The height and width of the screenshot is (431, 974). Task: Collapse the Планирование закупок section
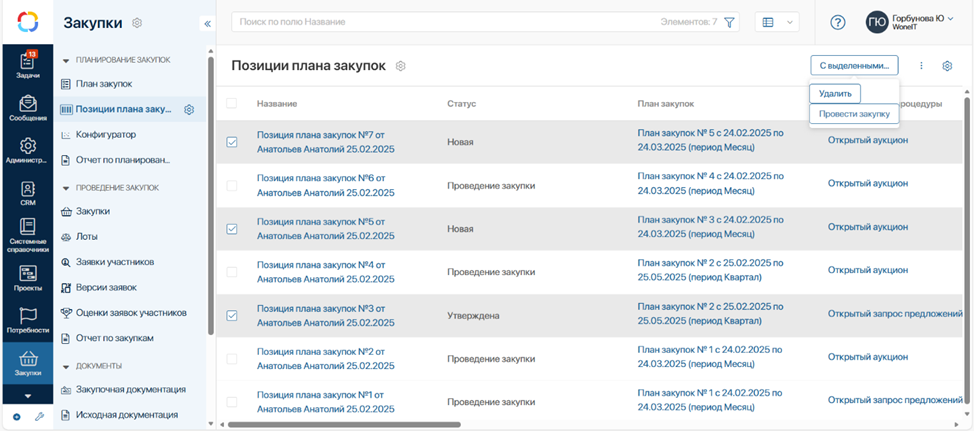[66, 60]
